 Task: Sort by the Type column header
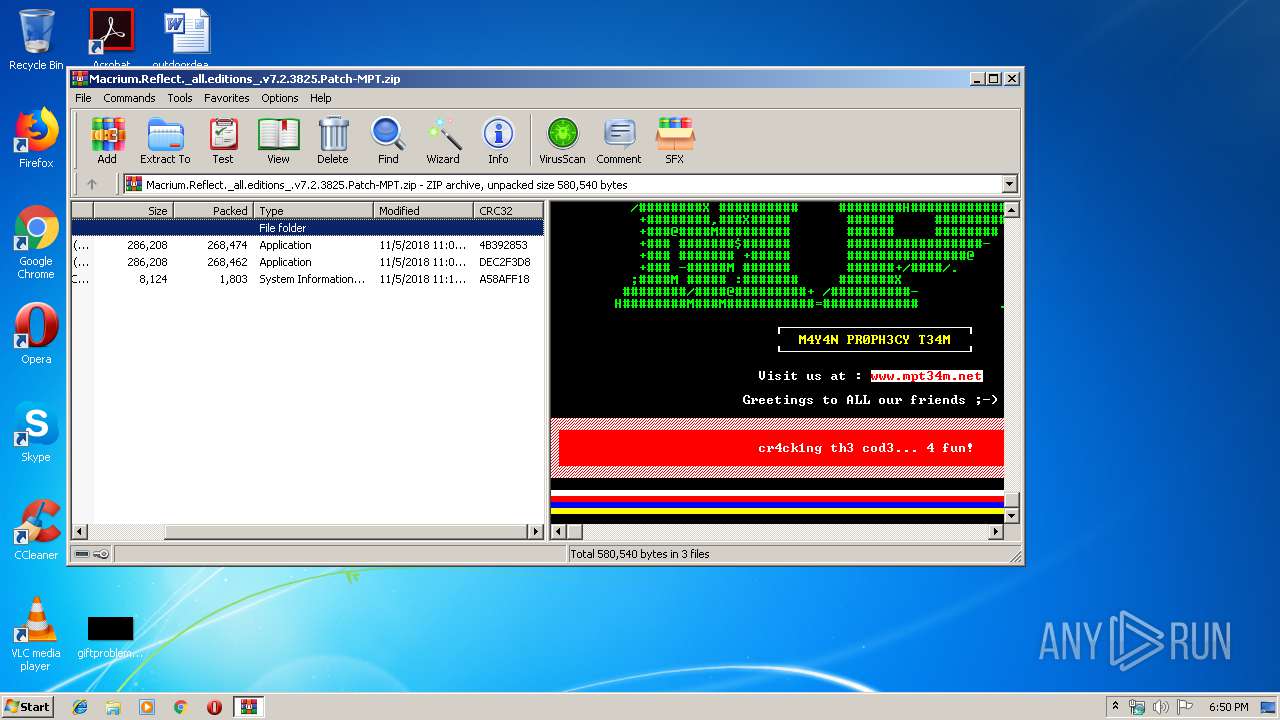[313, 210]
